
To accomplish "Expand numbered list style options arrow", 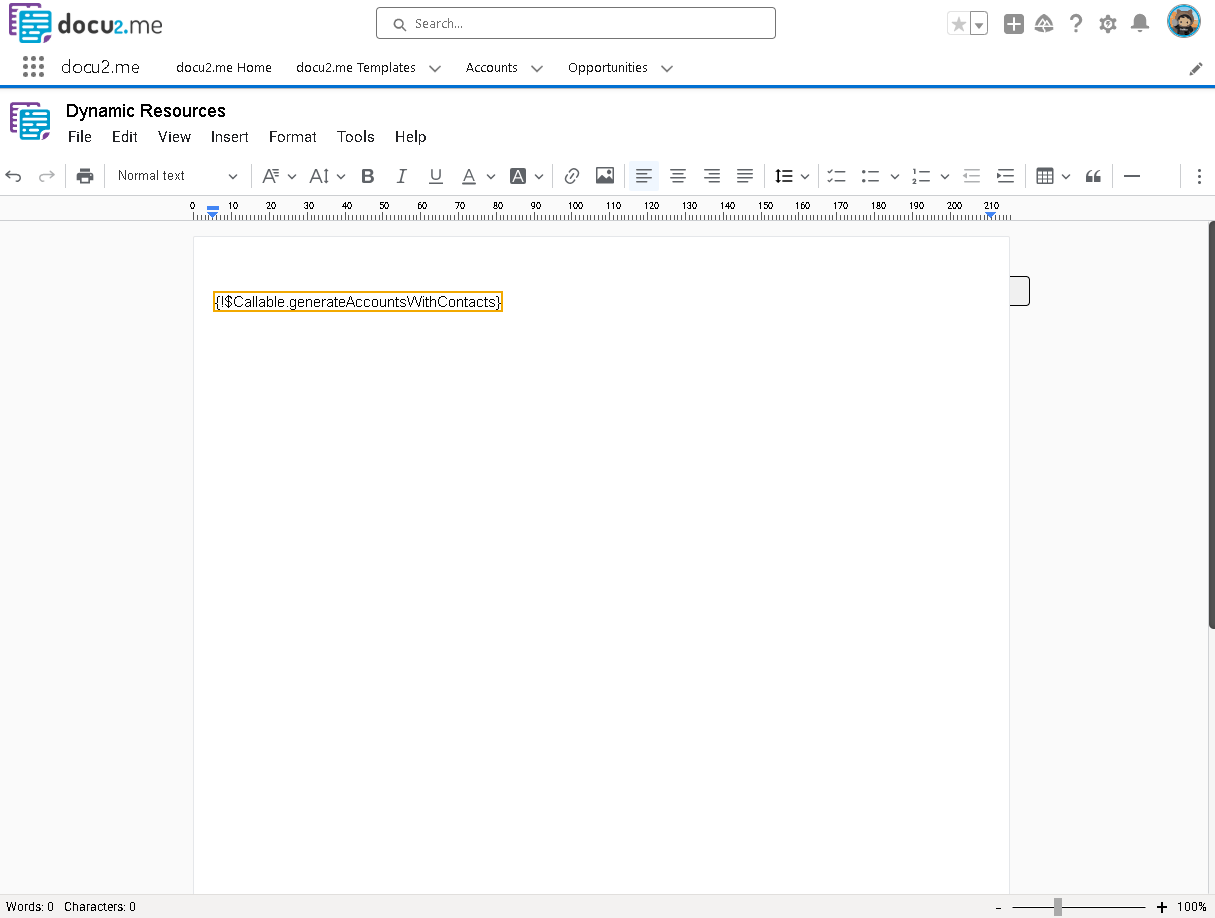I will coord(945,176).
